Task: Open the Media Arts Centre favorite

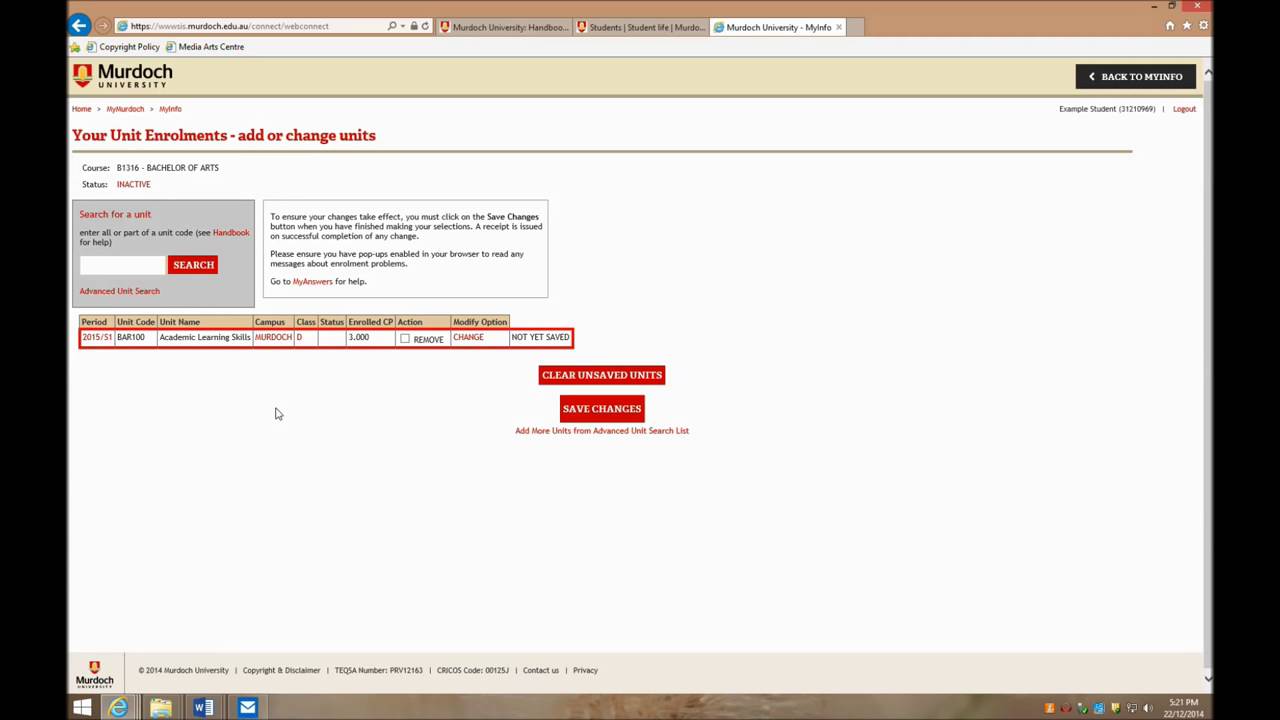Action: pos(205,47)
